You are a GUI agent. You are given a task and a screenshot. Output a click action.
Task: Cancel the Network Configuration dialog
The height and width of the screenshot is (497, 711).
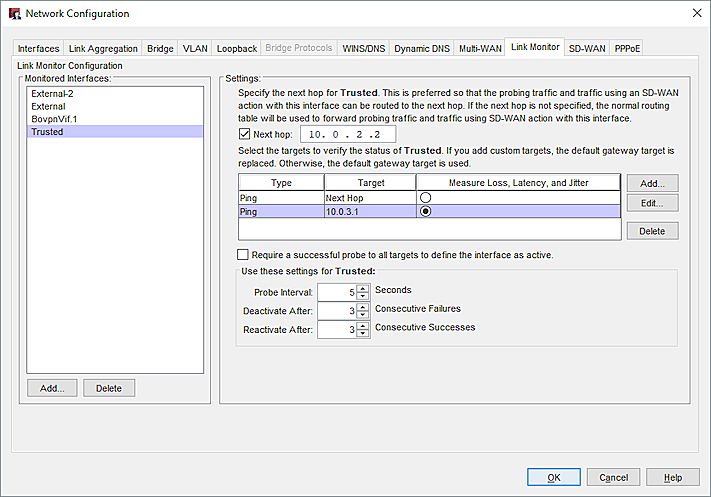point(614,477)
